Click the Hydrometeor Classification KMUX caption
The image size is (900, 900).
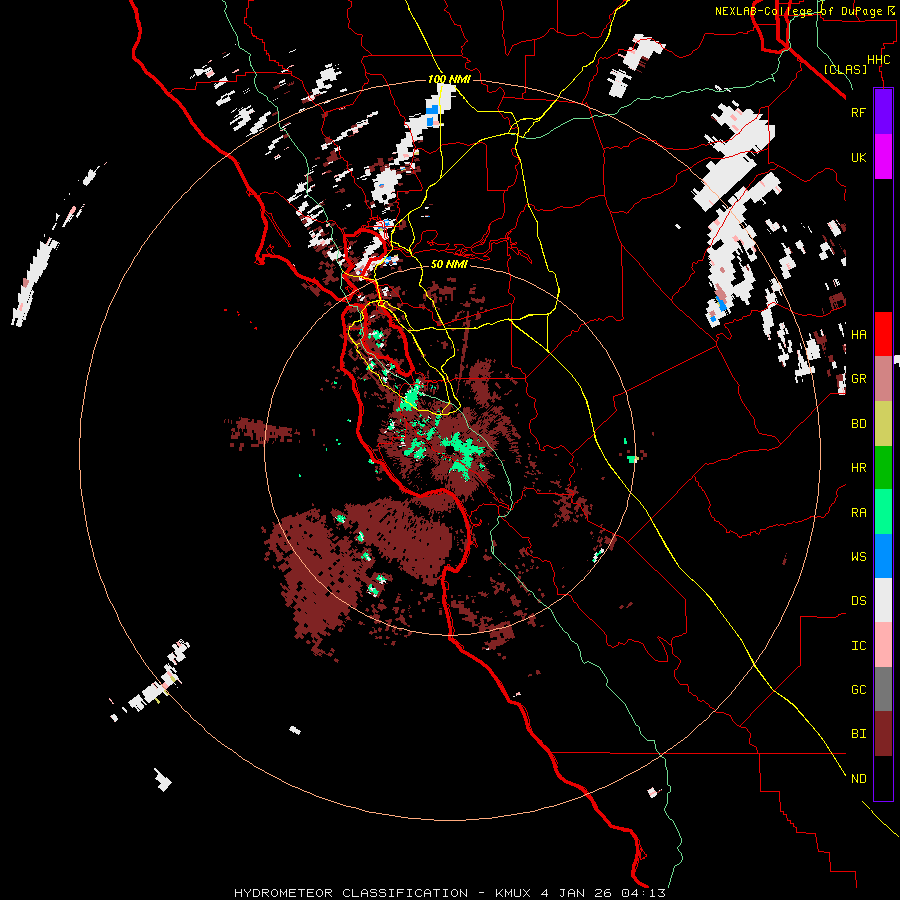450,893
